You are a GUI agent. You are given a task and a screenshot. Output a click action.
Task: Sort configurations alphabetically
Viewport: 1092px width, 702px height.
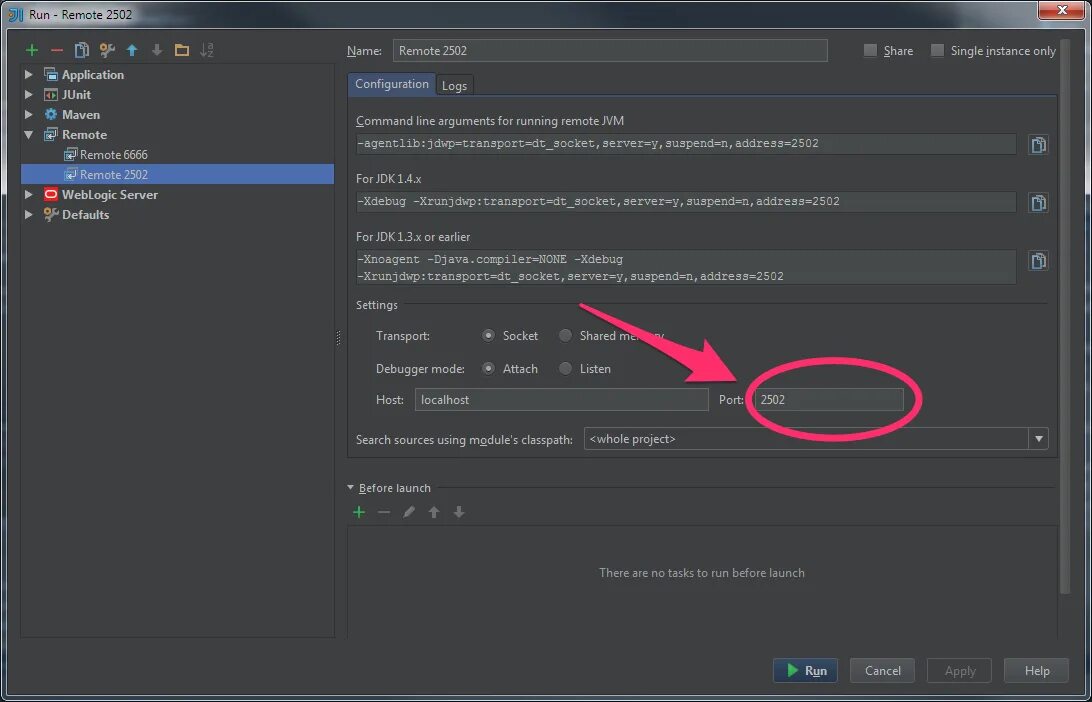(x=207, y=50)
